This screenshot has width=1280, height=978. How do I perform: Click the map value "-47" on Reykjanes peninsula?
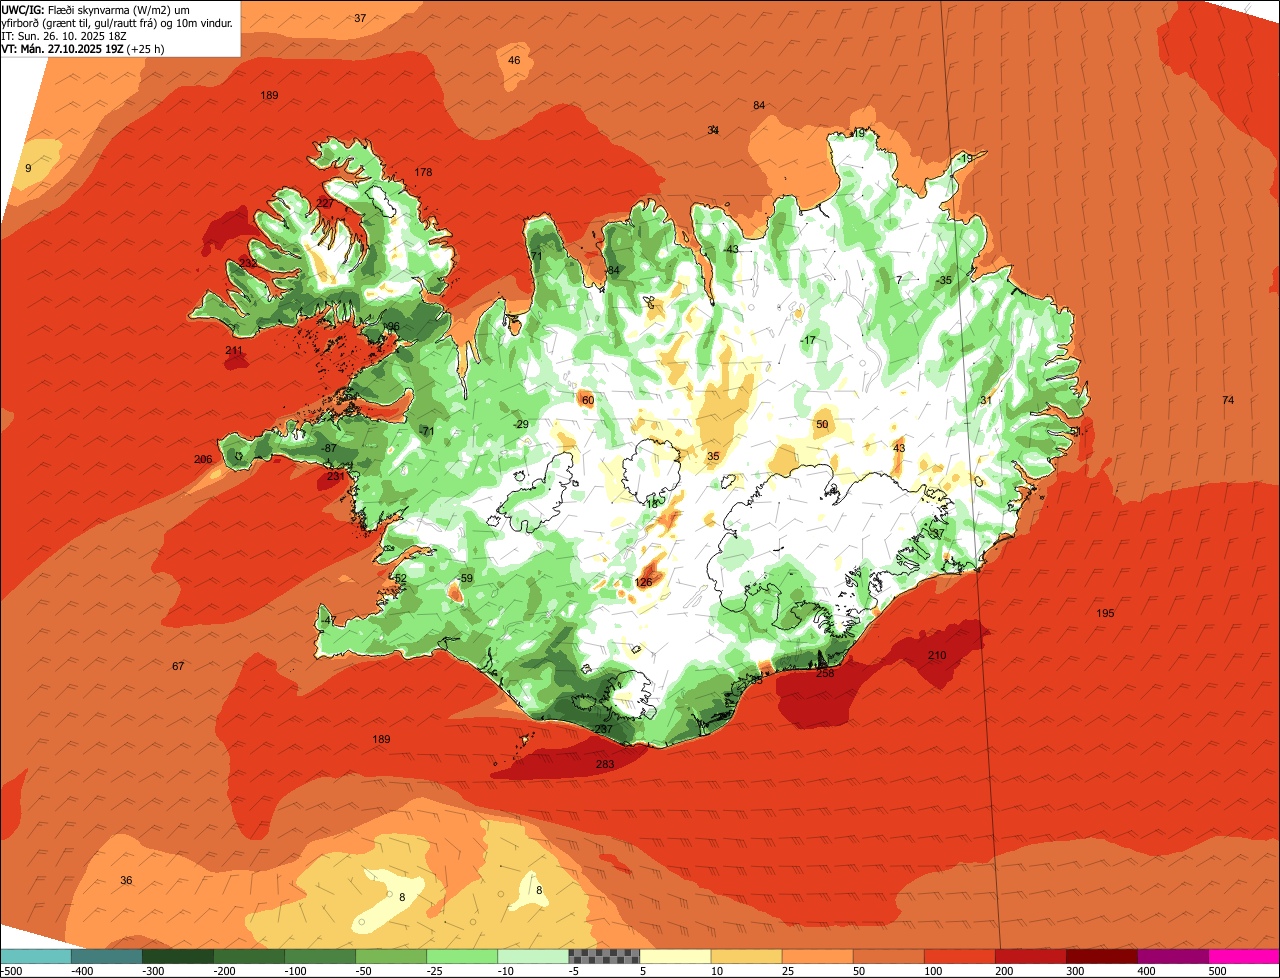point(329,620)
